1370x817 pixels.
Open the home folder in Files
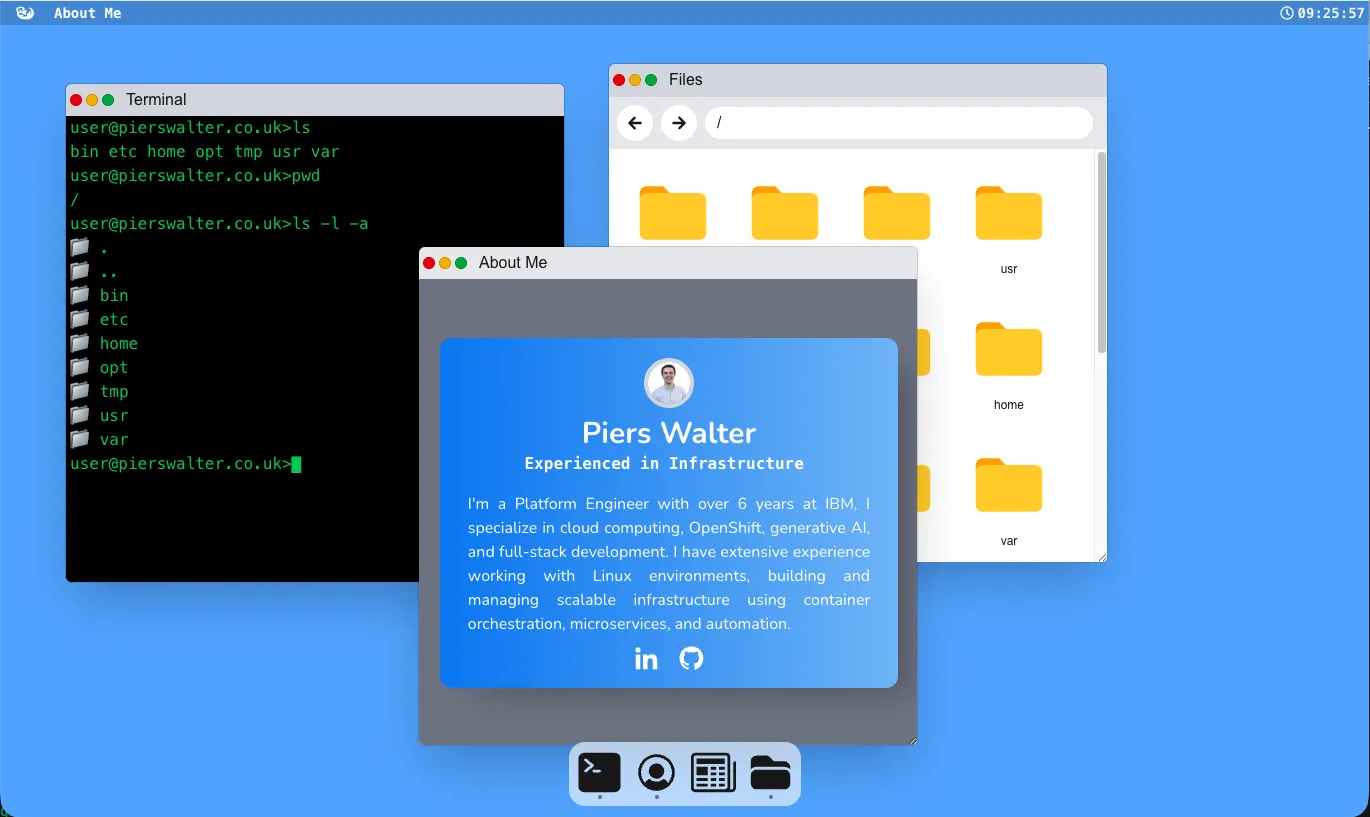tap(1008, 349)
